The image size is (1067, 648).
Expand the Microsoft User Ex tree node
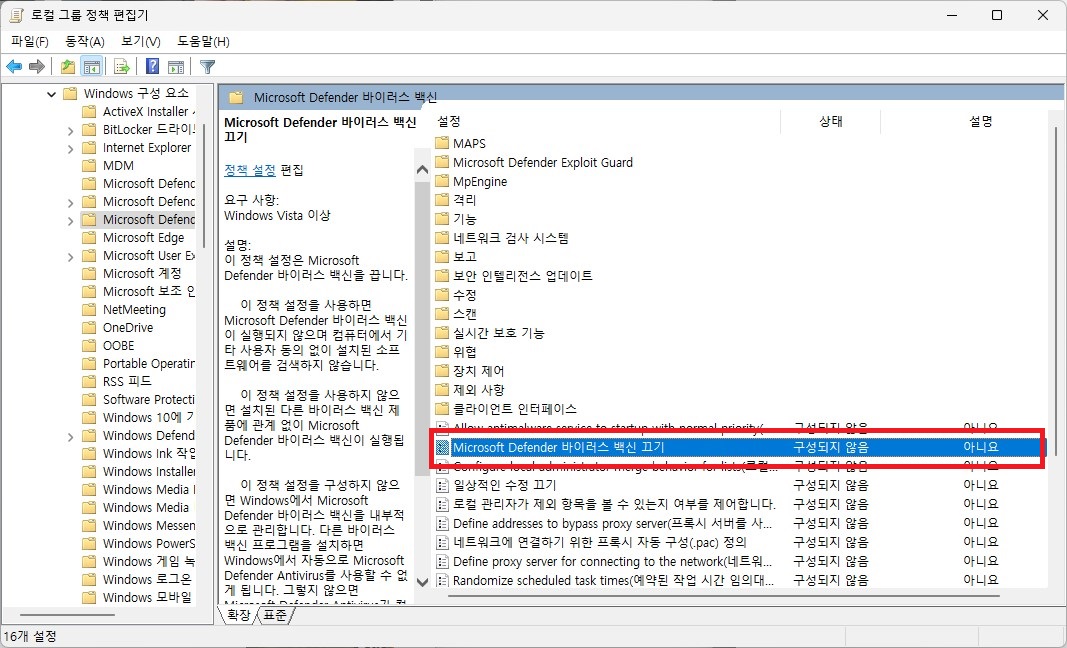(70, 257)
